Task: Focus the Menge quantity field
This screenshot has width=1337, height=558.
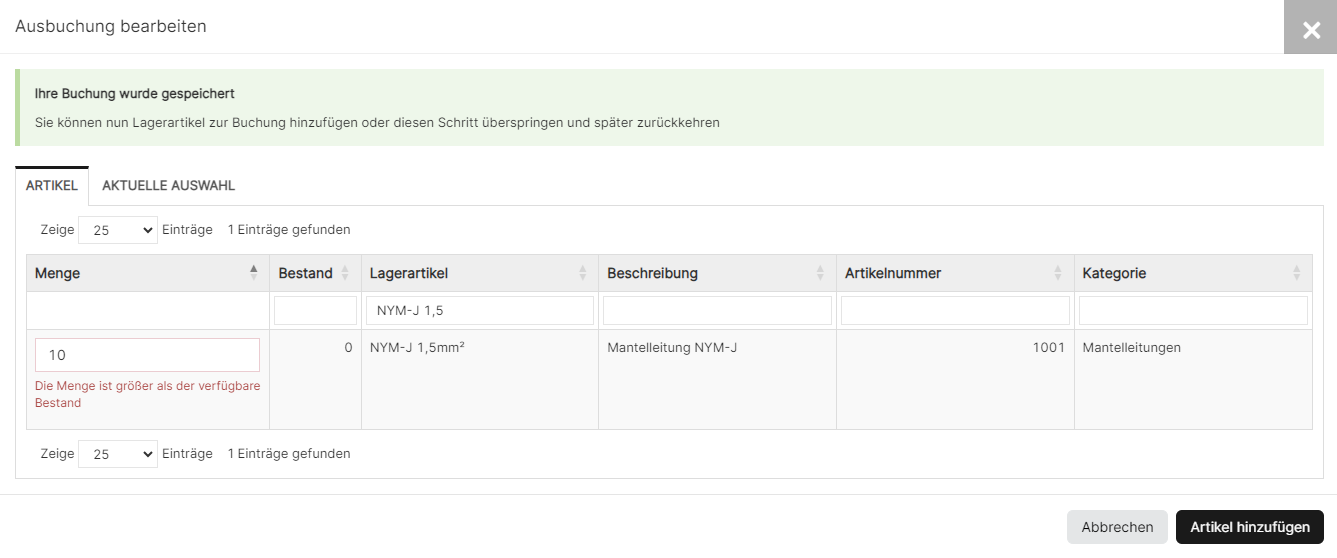Action: [x=147, y=355]
